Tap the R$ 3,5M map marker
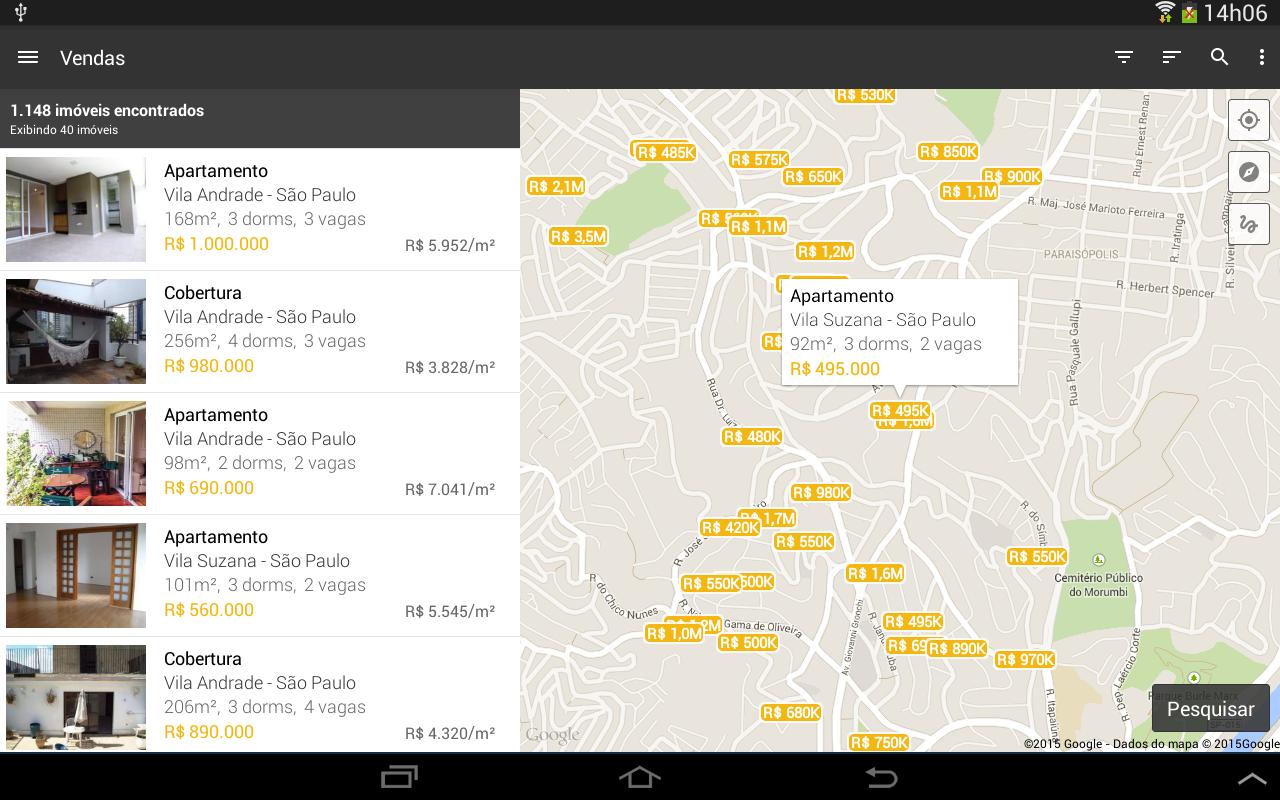The image size is (1280, 800). pos(578,236)
